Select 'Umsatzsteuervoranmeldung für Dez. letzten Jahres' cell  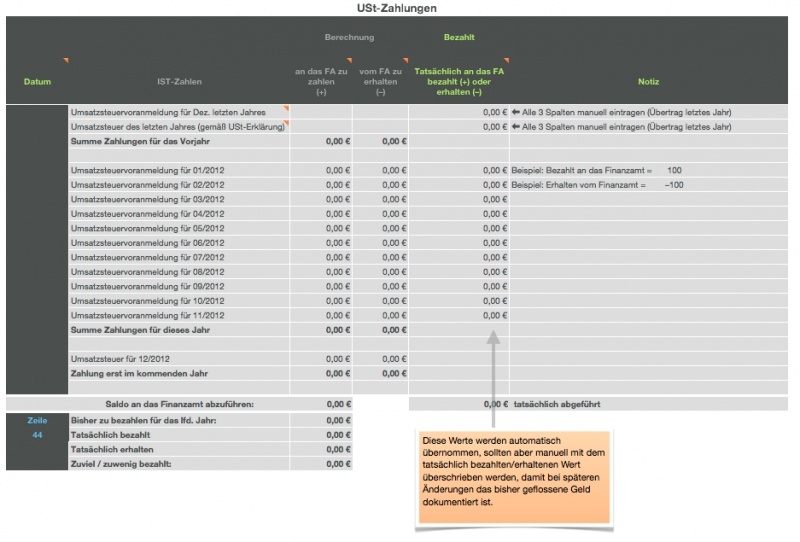[x=179, y=112]
